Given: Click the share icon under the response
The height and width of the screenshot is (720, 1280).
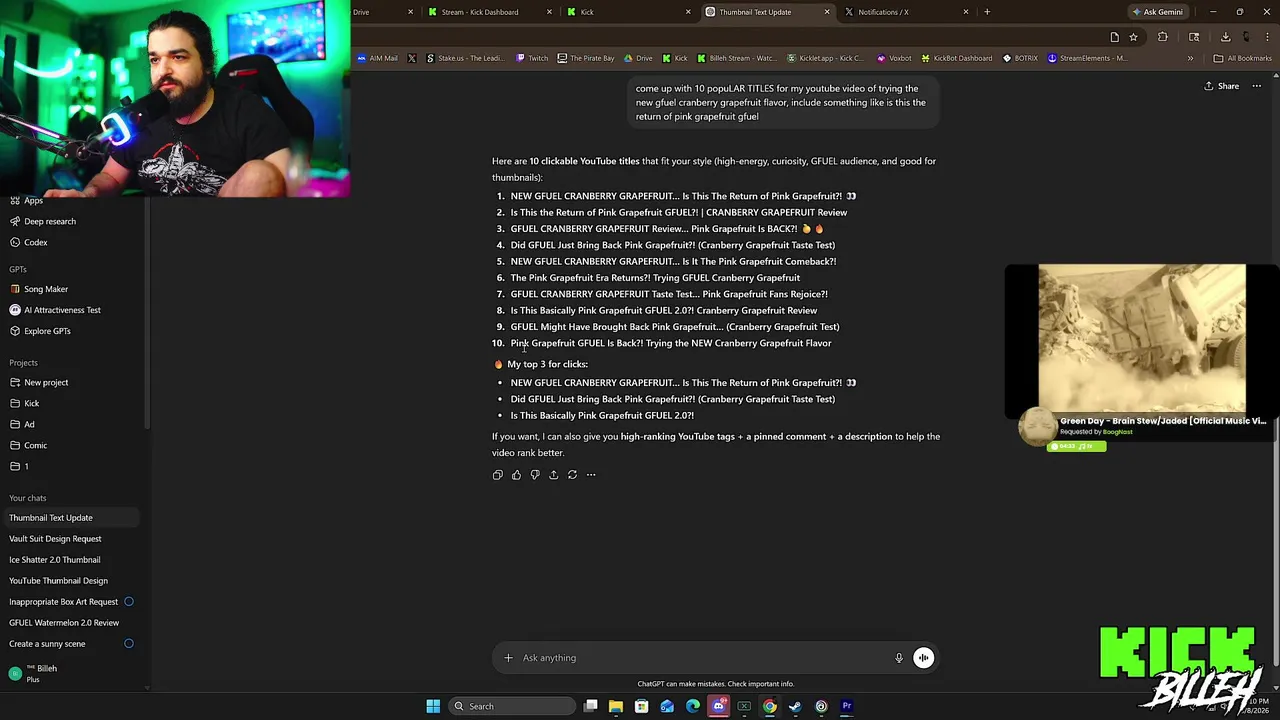Looking at the screenshot, I should click(553, 475).
